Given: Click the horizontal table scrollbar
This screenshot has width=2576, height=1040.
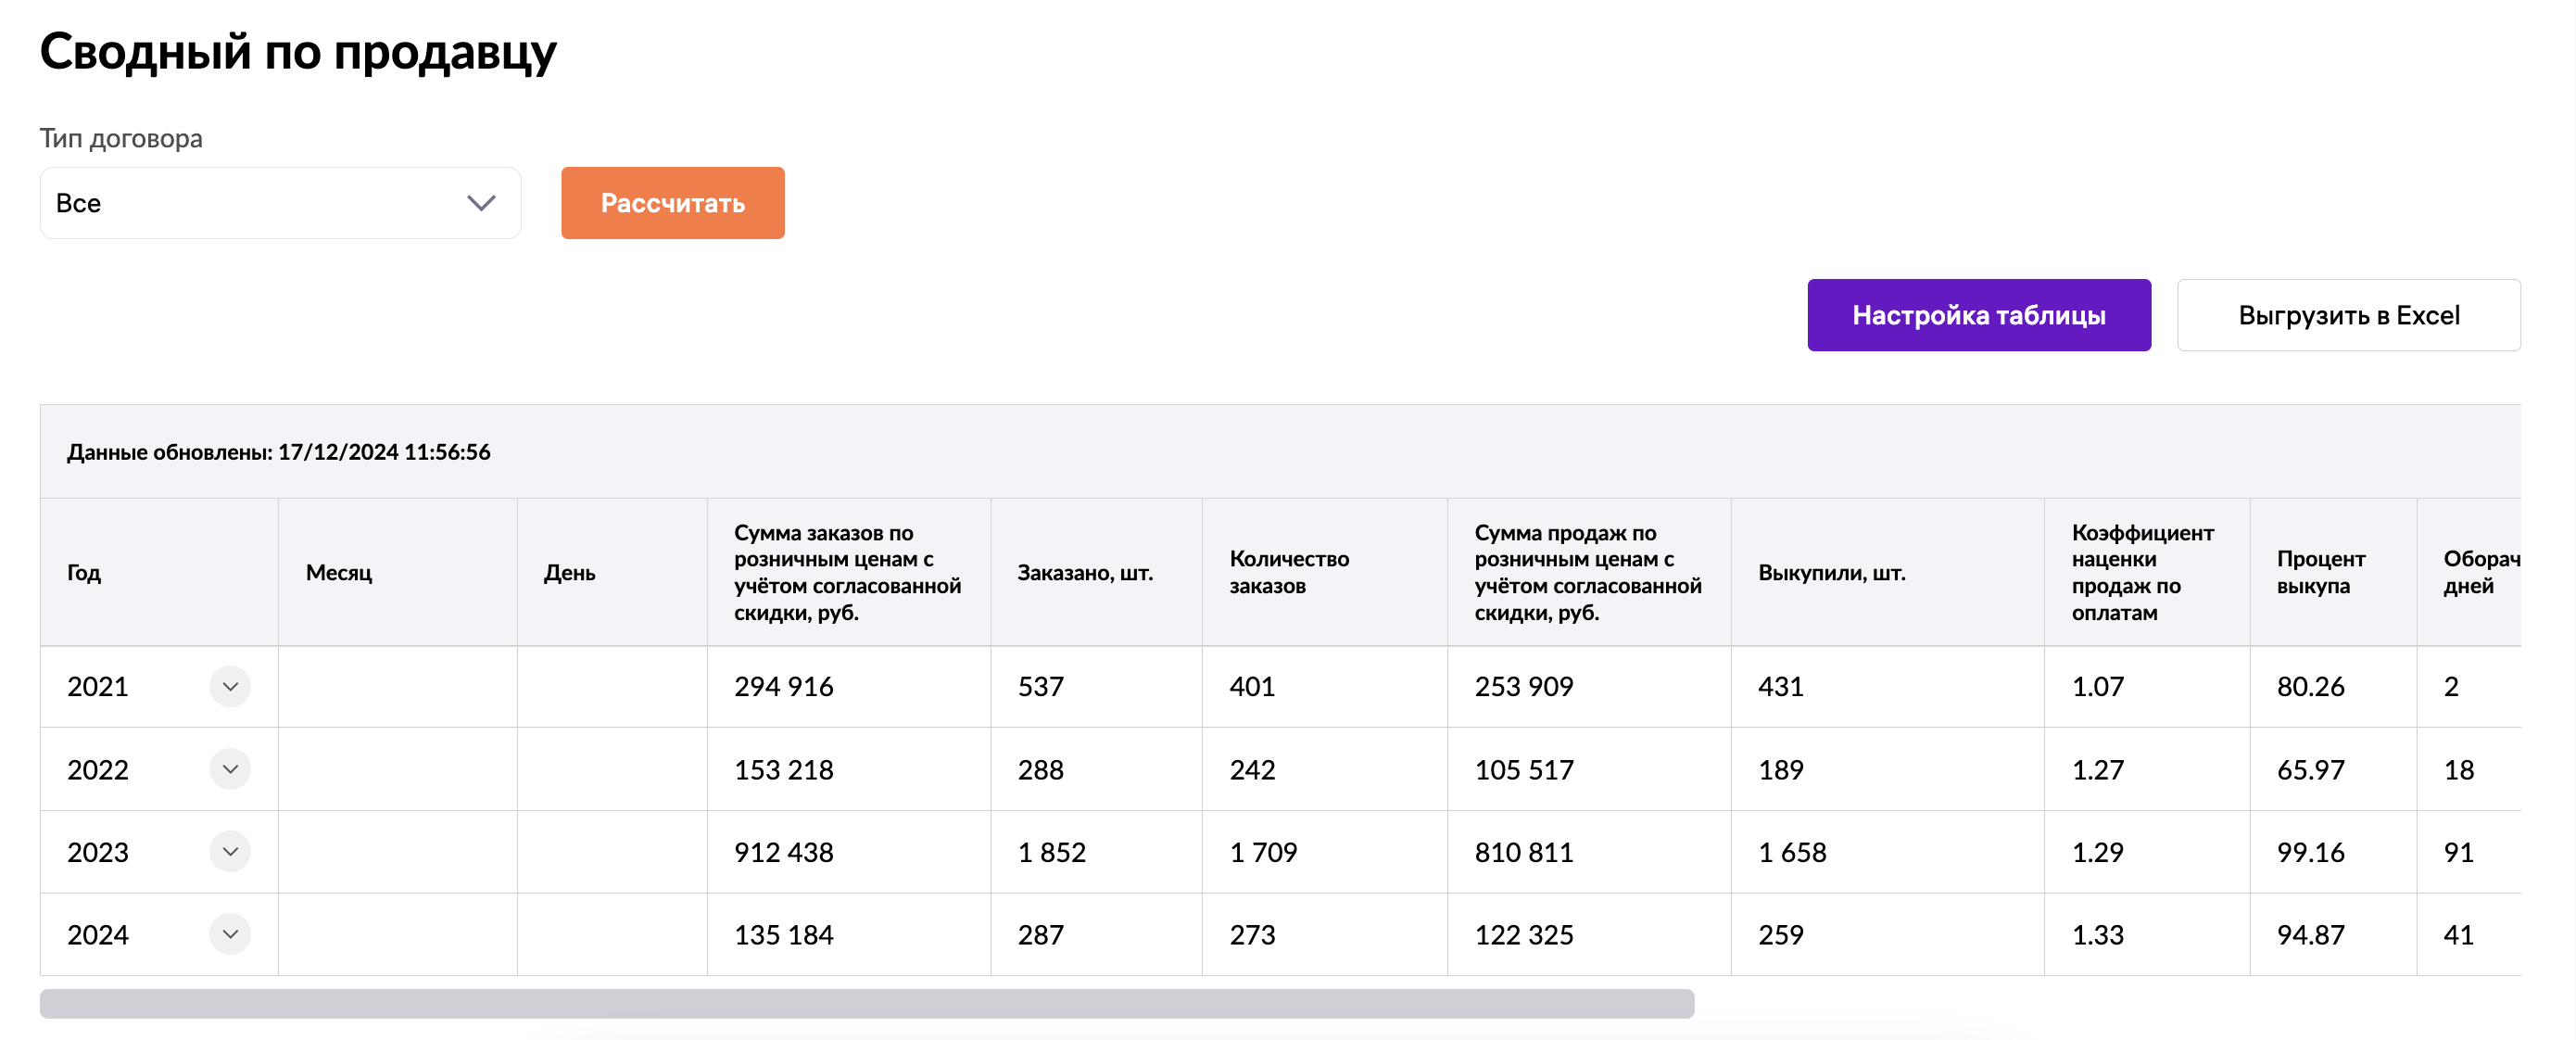Looking at the screenshot, I should 867,1003.
